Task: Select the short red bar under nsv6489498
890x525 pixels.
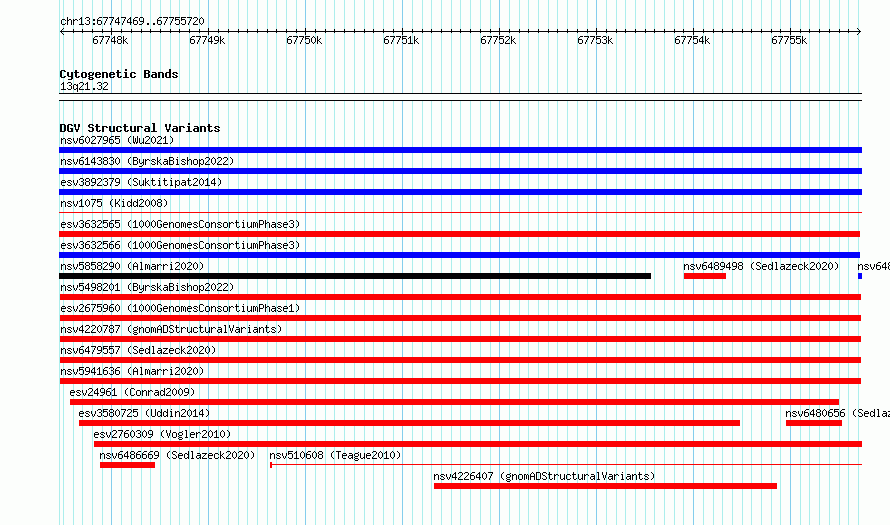Action: (x=705, y=276)
